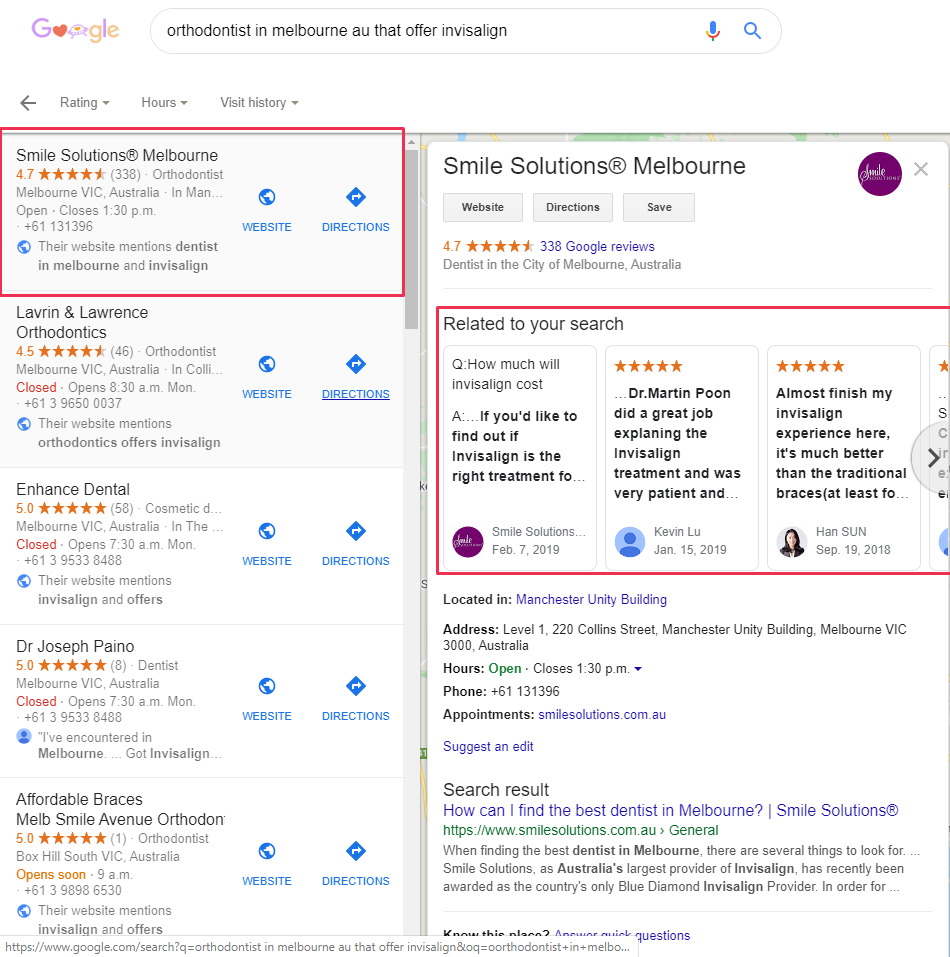Viewport: 950px width, 957px height.
Task: Open the 338 Google reviews link
Action: pos(597,247)
